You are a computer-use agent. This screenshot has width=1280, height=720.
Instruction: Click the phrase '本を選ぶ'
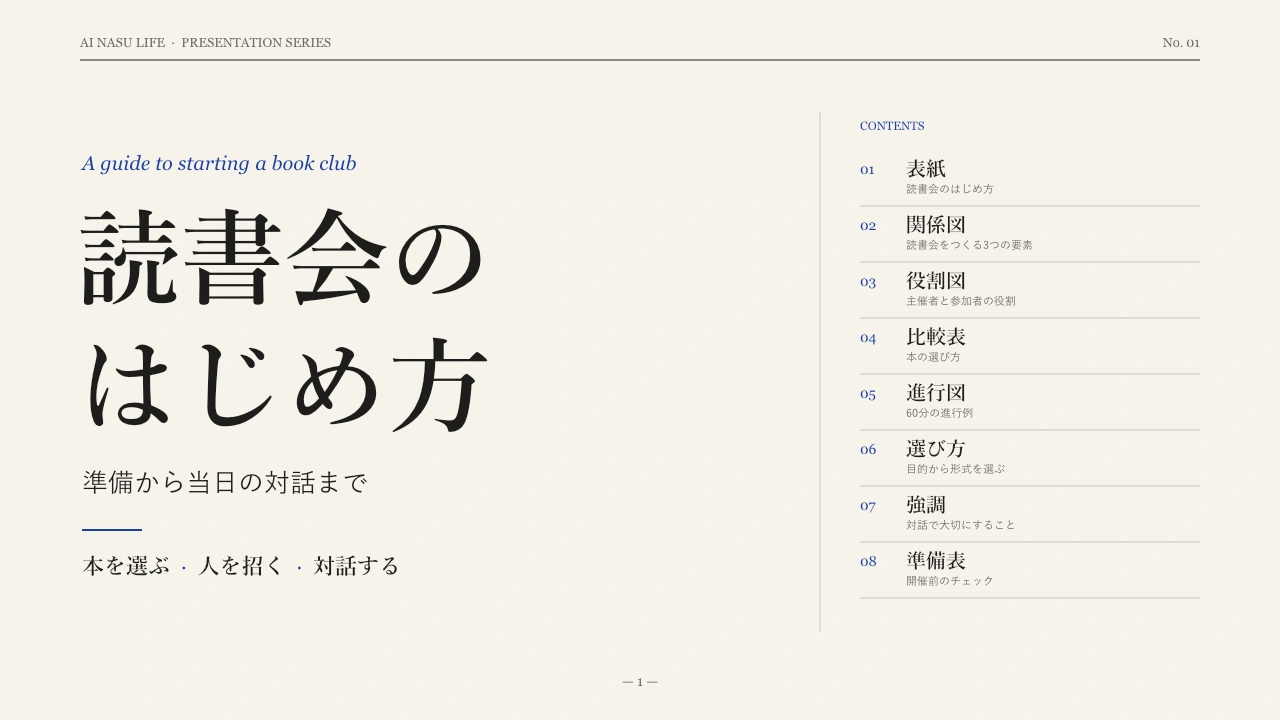(x=126, y=566)
